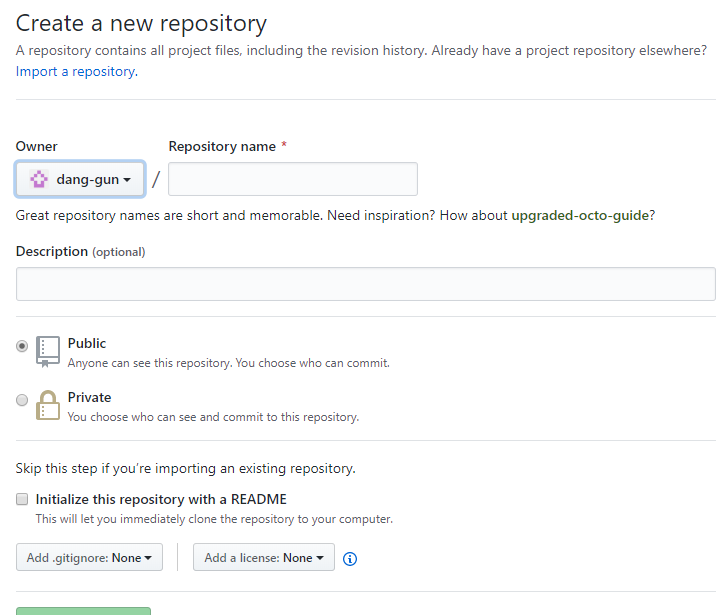Click 'You choose who can see and commit' text
Viewport: 727px width, 615px height.
click(x=213, y=417)
